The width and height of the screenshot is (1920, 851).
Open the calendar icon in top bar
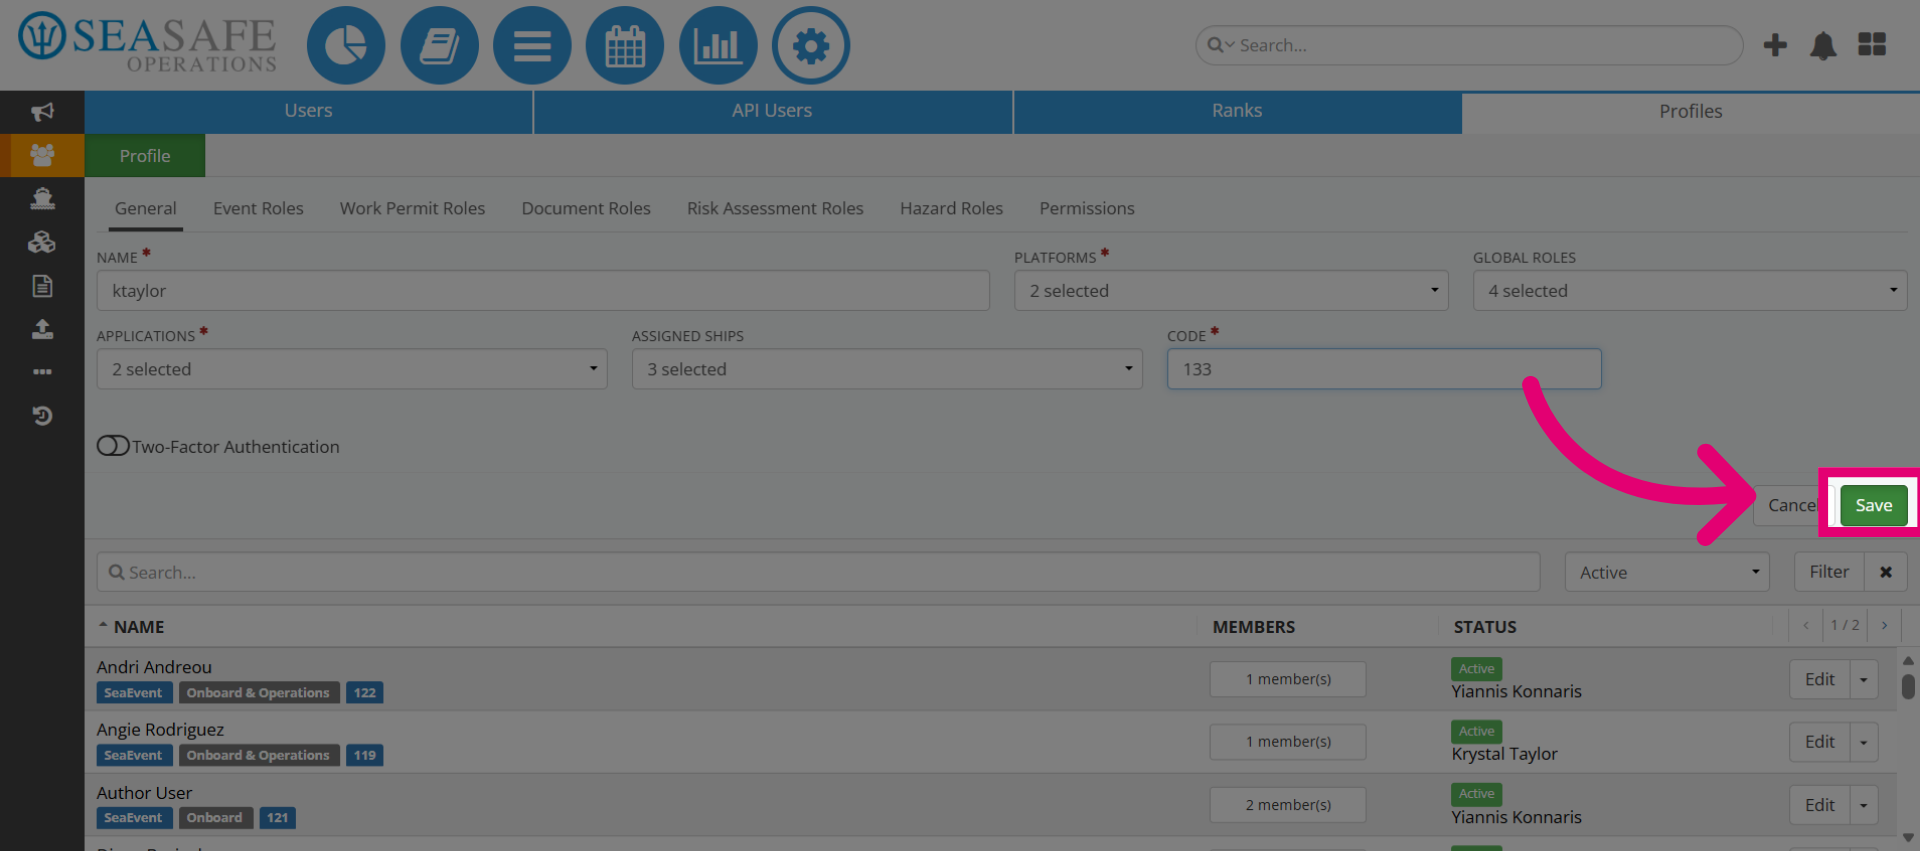tap(625, 45)
